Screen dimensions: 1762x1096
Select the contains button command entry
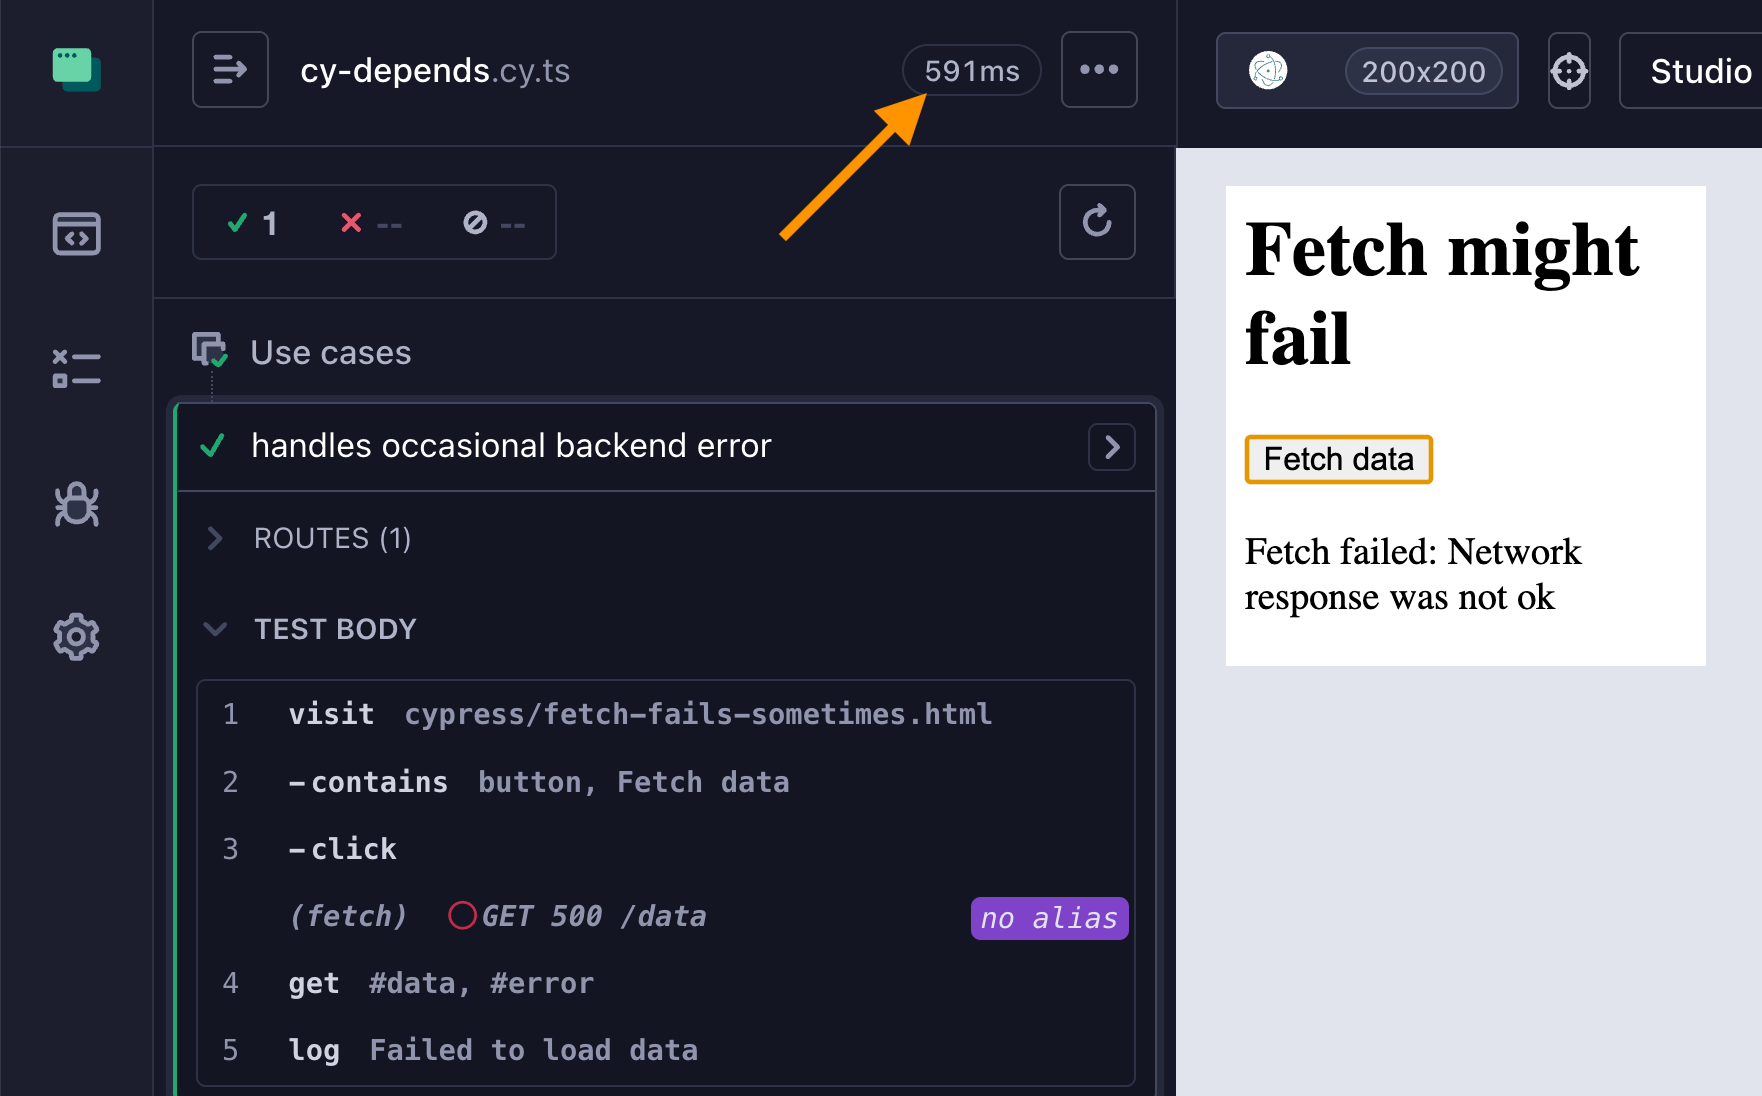coord(666,782)
